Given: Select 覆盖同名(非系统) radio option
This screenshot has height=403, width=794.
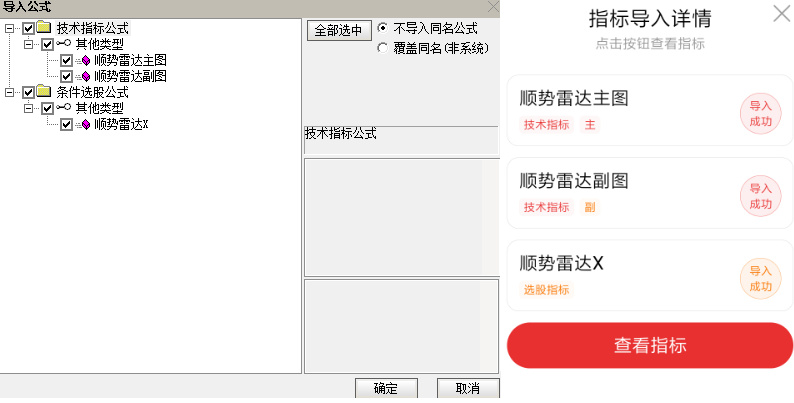Looking at the screenshot, I should (383, 48).
